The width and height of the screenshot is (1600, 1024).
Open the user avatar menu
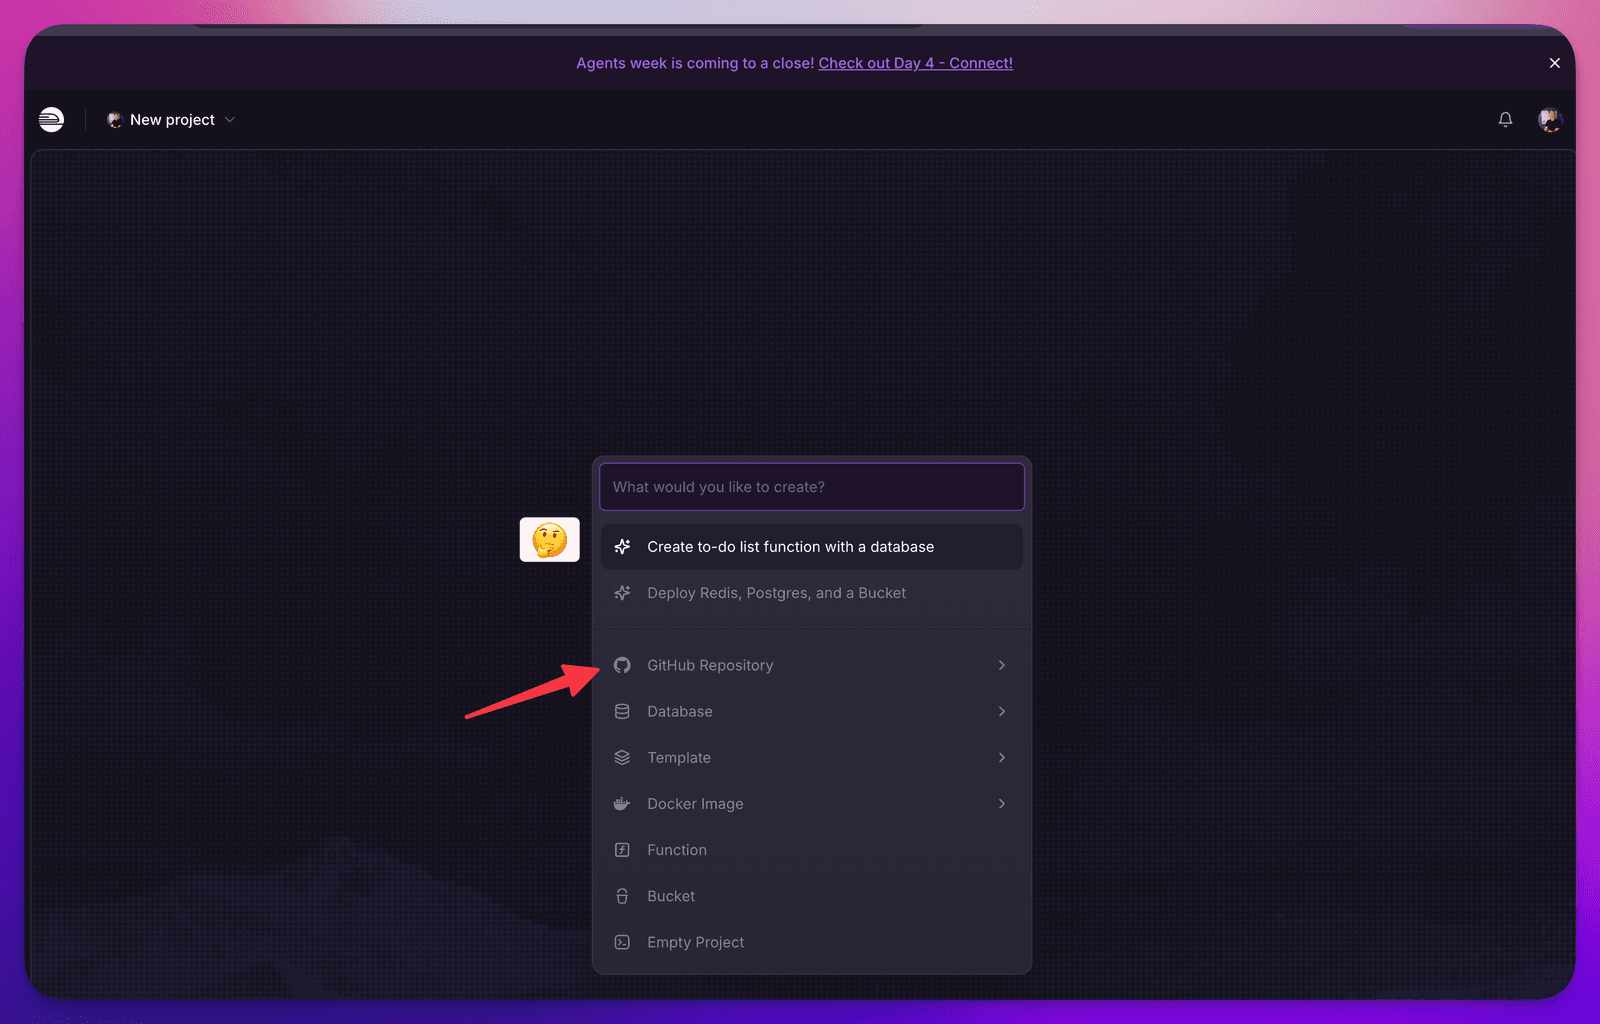tap(1550, 120)
